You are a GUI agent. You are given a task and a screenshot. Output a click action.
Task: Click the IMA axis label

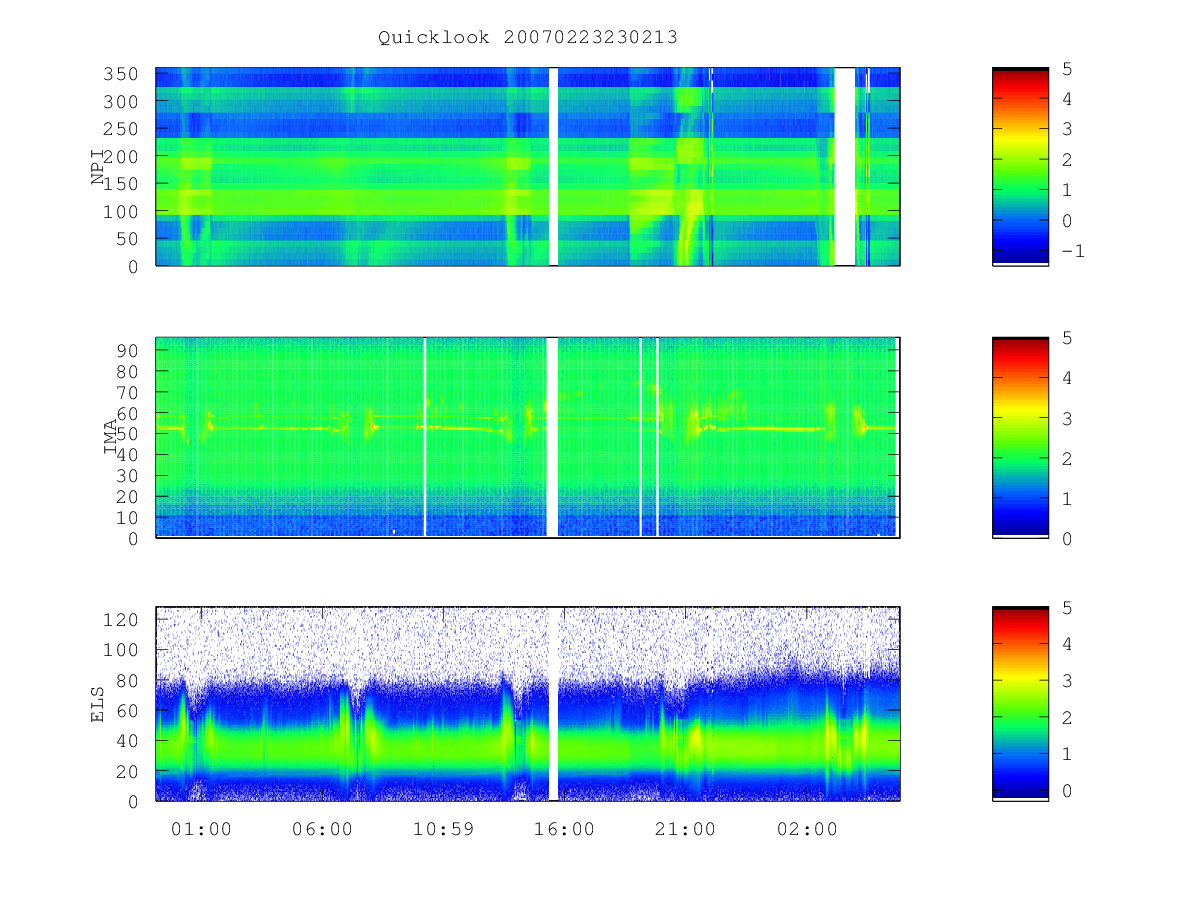(x=111, y=437)
